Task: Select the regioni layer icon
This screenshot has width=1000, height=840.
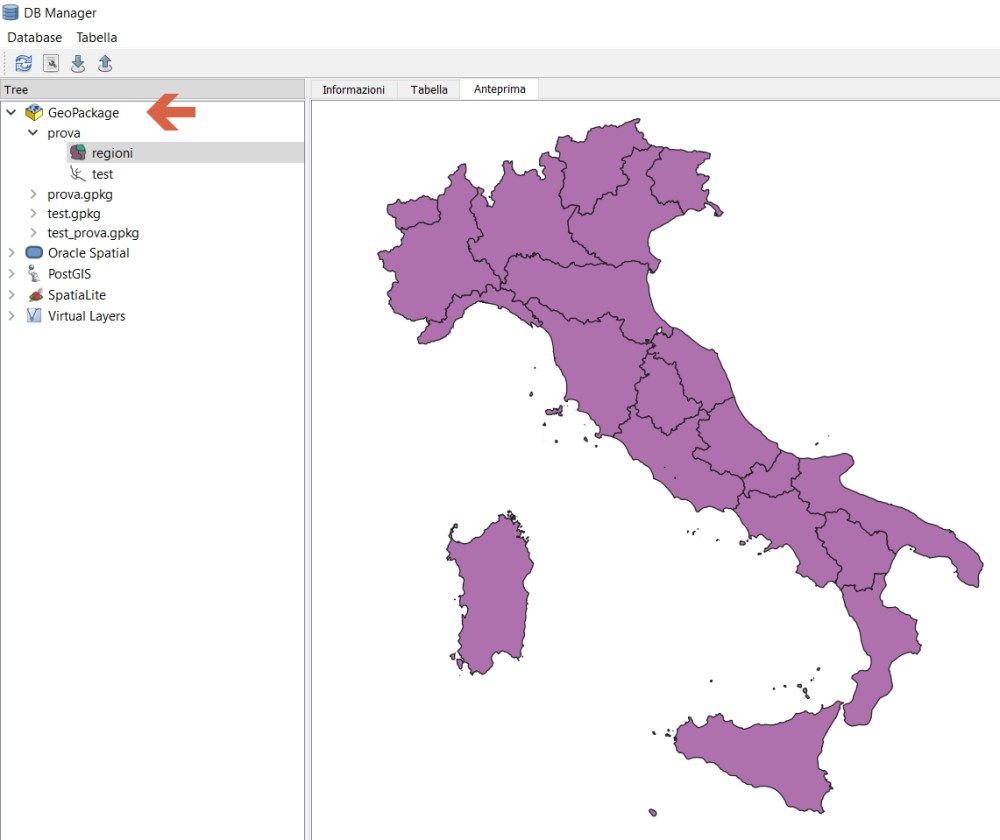Action: point(78,152)
